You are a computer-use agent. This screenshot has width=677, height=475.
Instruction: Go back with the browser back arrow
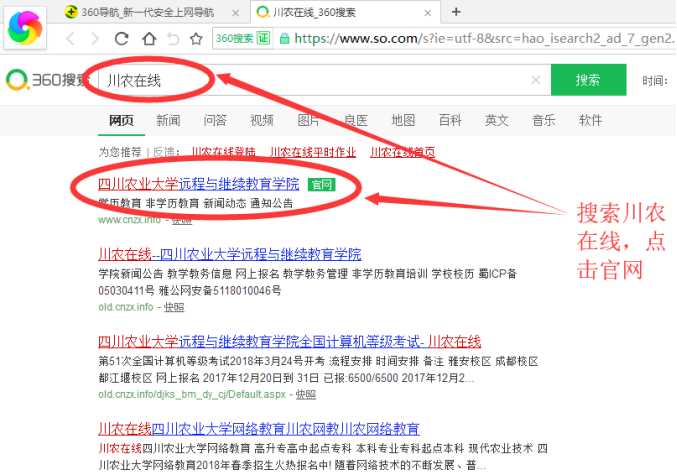tap(71, 39)
